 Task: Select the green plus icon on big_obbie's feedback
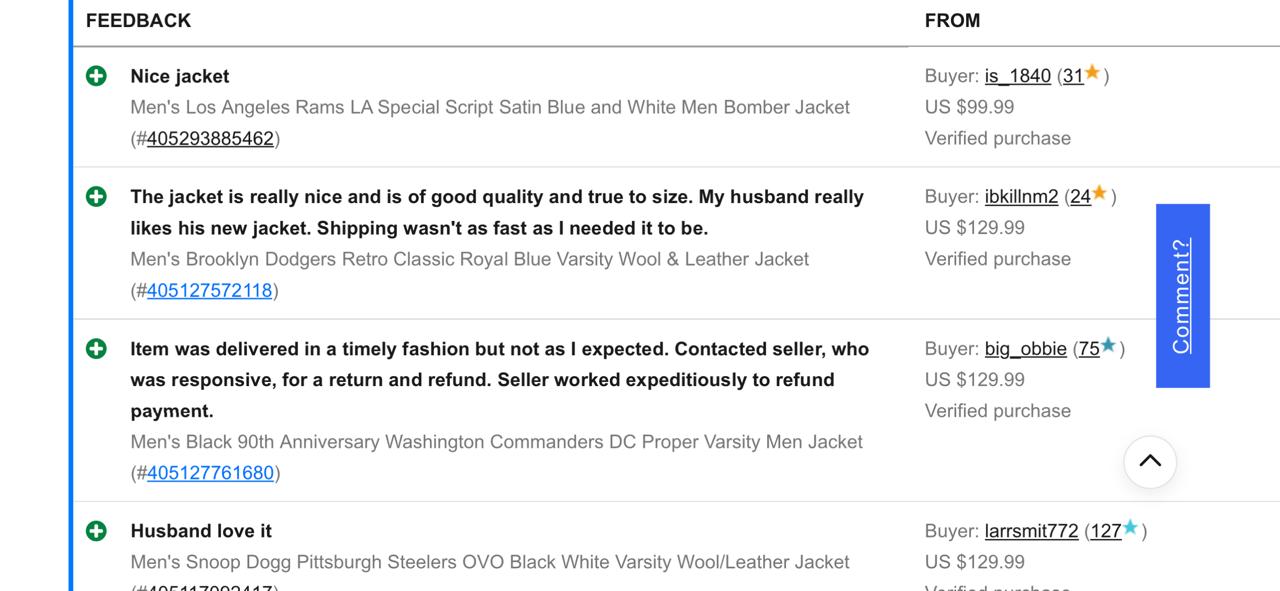pos(96,348)
